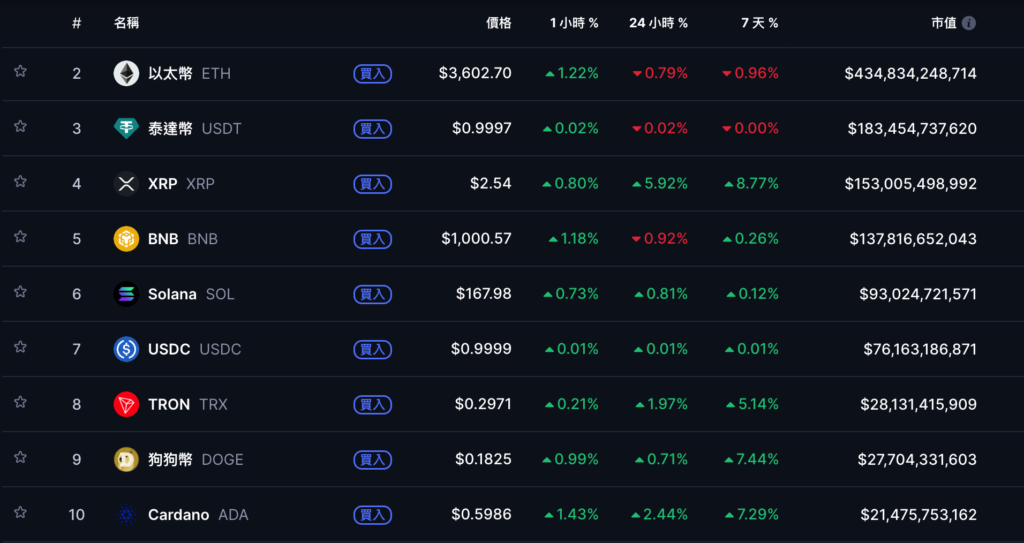
Task: Click the USDC coin logo icon
Action: (x=126, y=349)
